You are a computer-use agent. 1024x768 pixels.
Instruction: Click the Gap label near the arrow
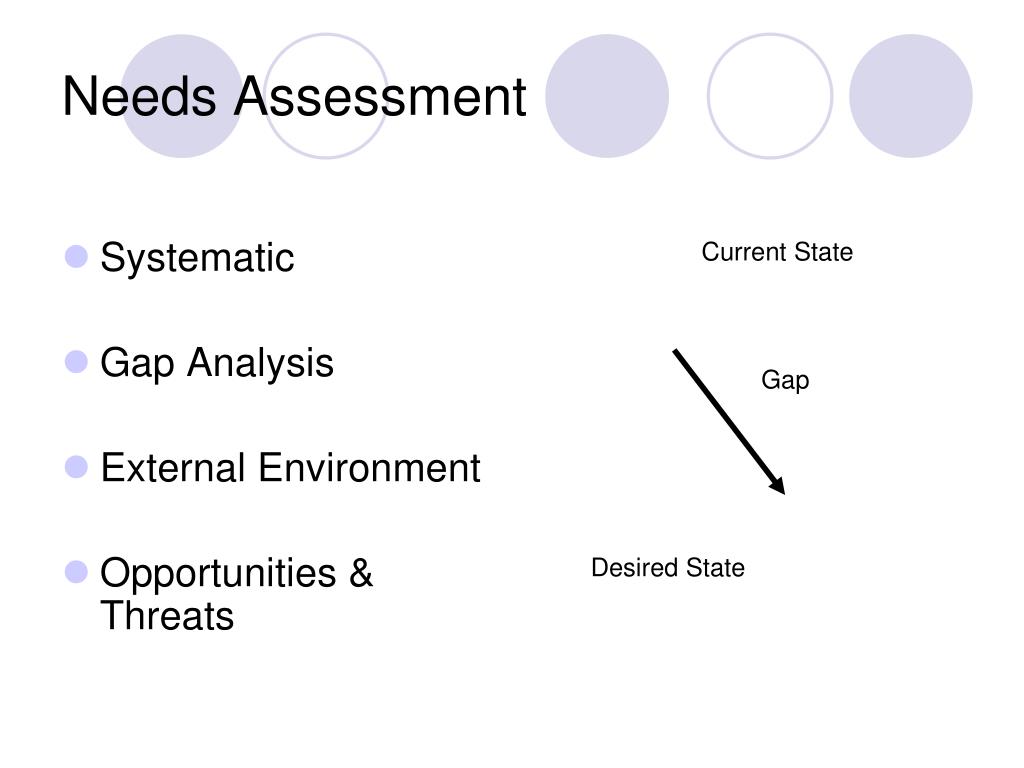(785, 380)
